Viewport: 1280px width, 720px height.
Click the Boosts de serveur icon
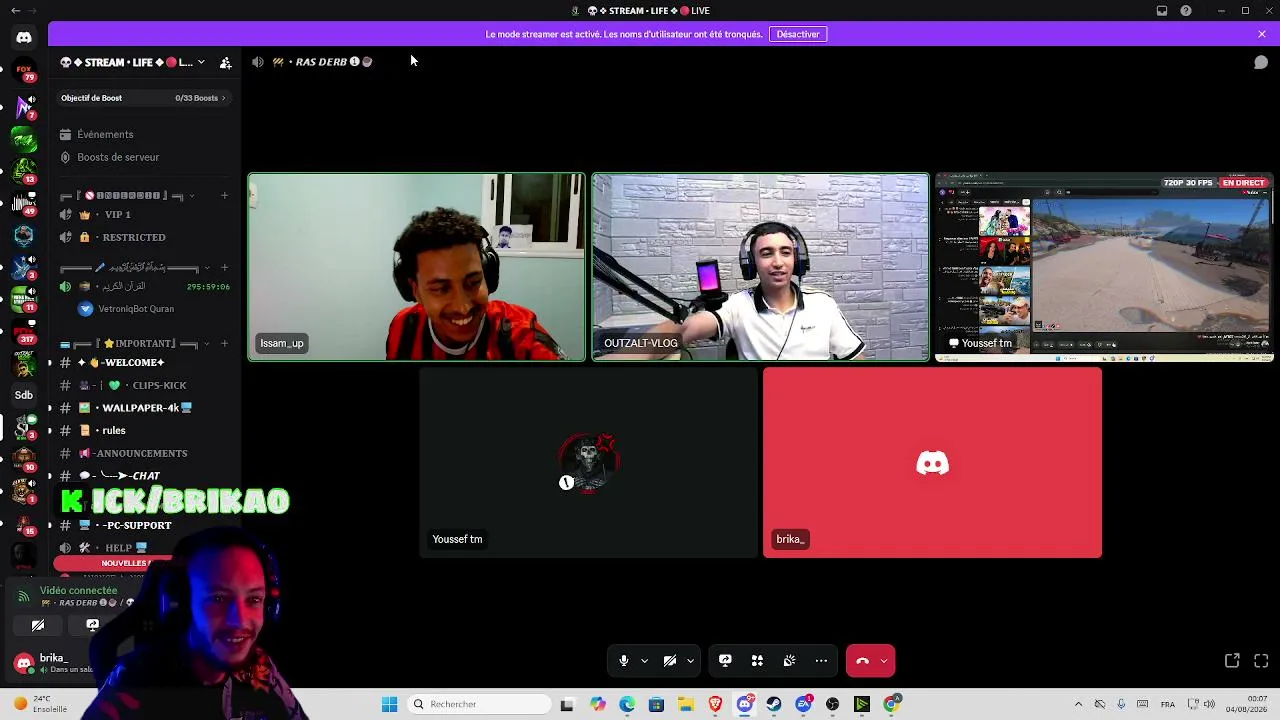(66, 157)
